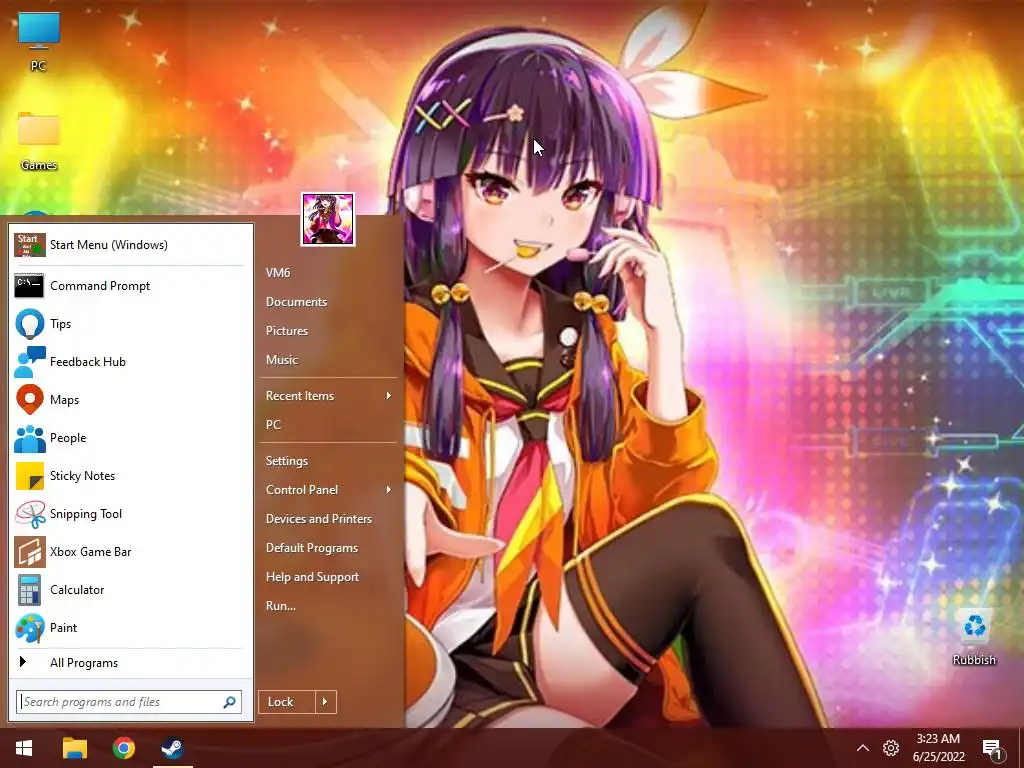Viewport: 1024px width, 768px height.
Task: Click the Search programs and files field
Action: 129,702
